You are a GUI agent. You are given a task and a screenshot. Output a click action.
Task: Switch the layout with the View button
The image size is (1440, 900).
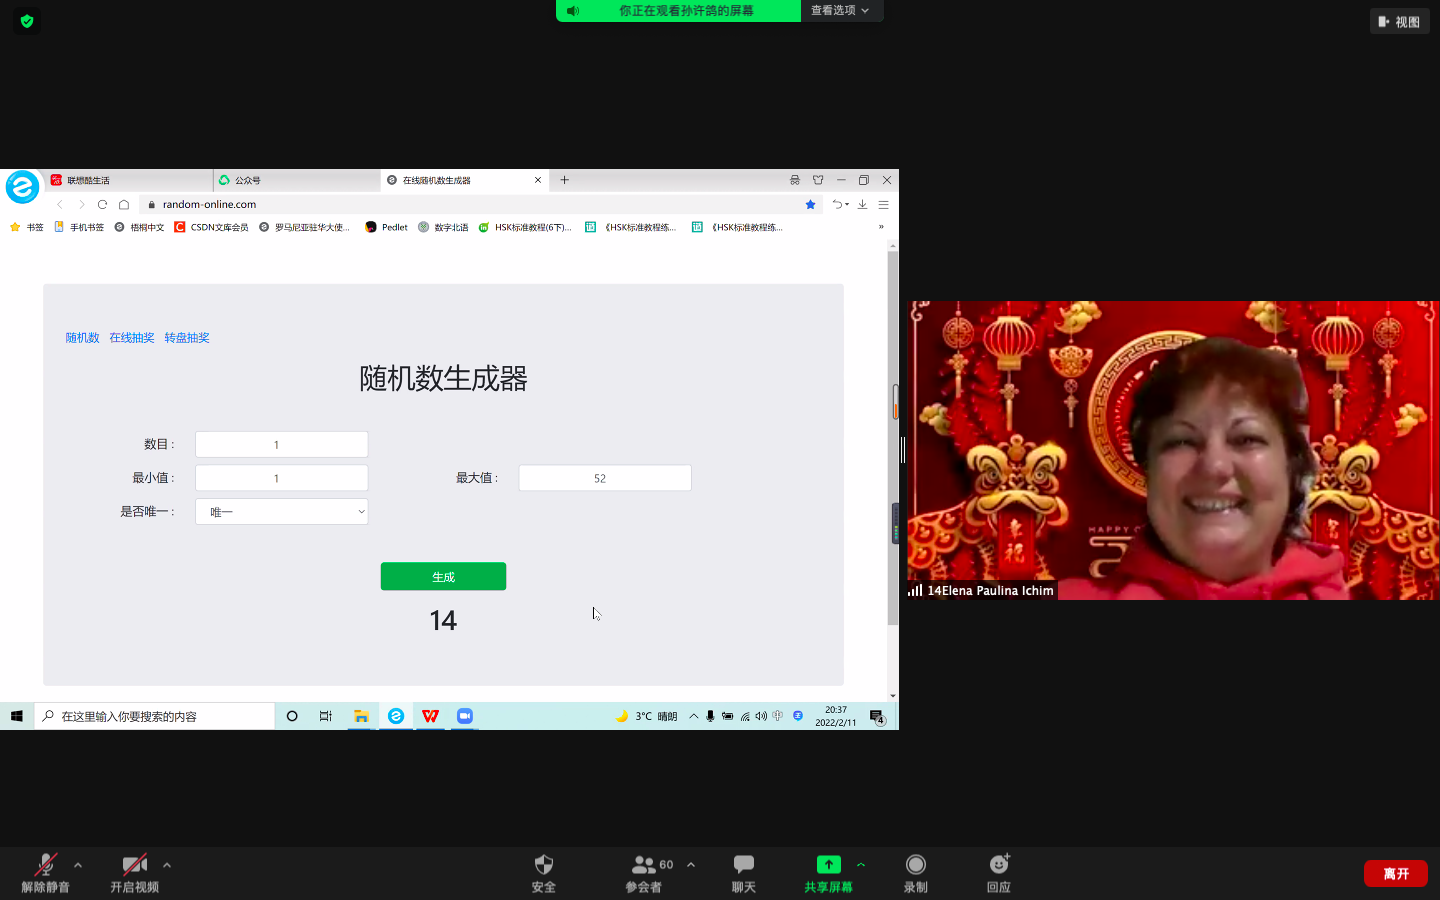click(1399, 21)
